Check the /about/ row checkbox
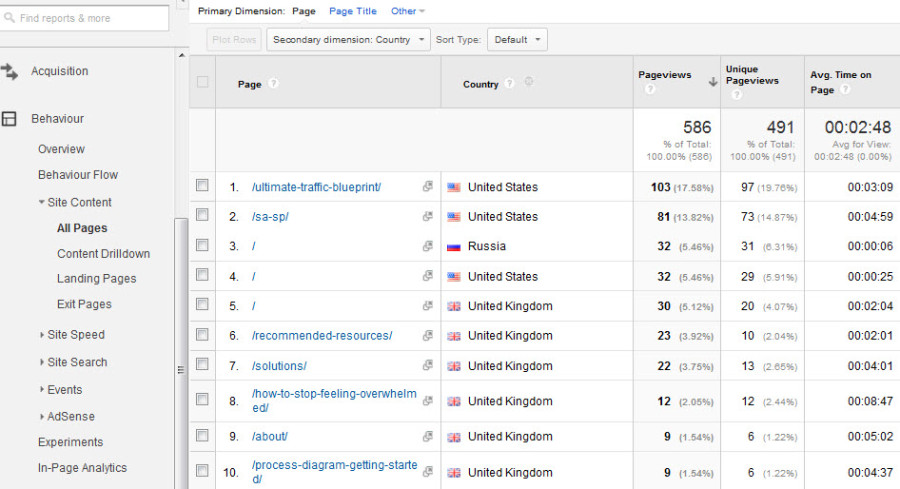900x489 pixels. coord(202,436)
